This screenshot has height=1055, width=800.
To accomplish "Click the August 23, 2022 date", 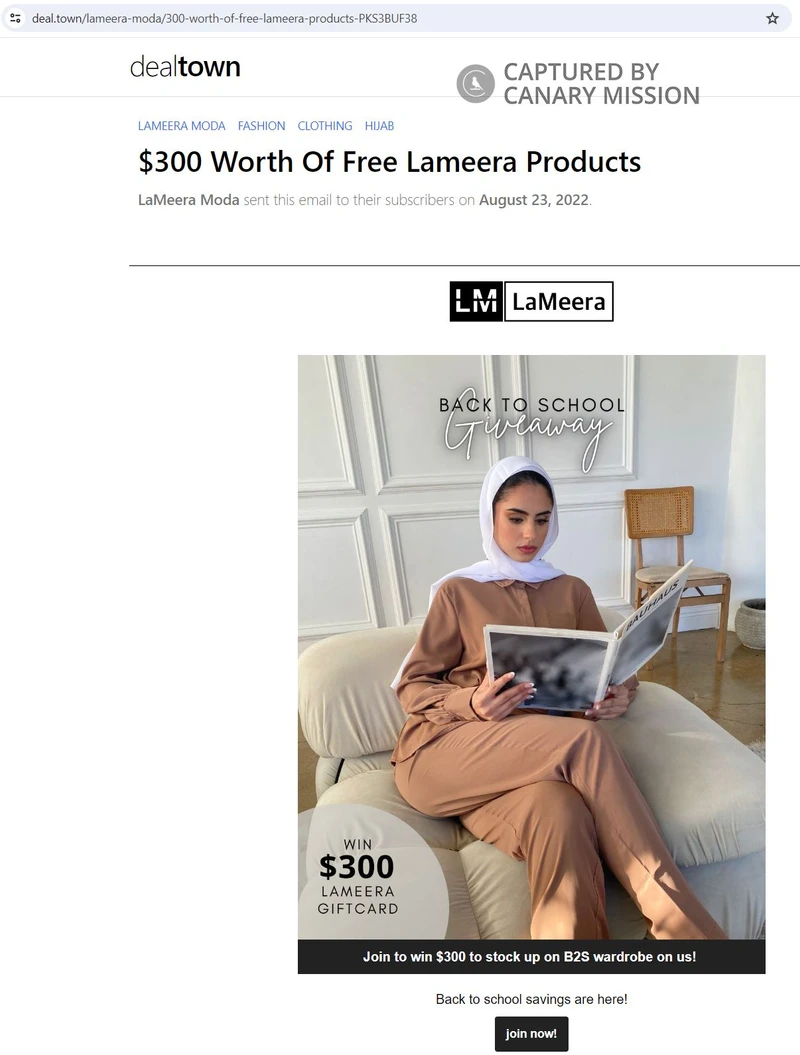I will coord(534,200).
